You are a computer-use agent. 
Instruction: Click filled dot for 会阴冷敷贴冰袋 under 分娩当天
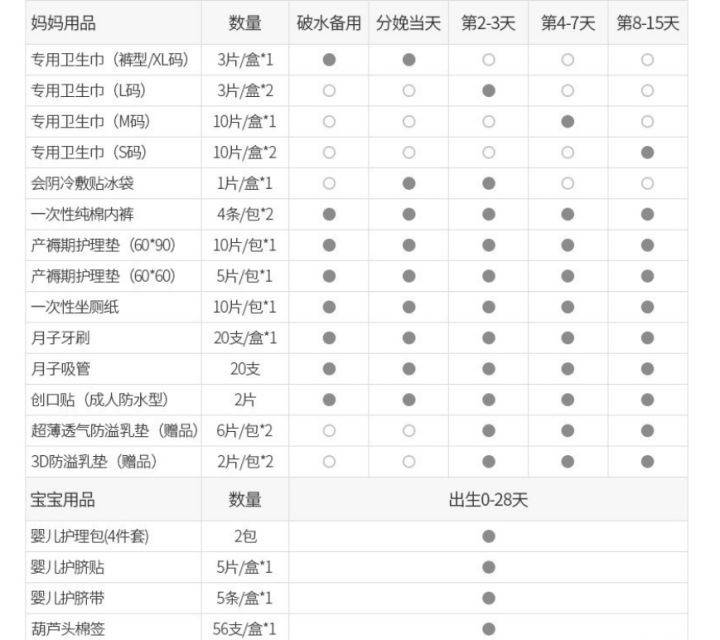click(x=409, y=183)
